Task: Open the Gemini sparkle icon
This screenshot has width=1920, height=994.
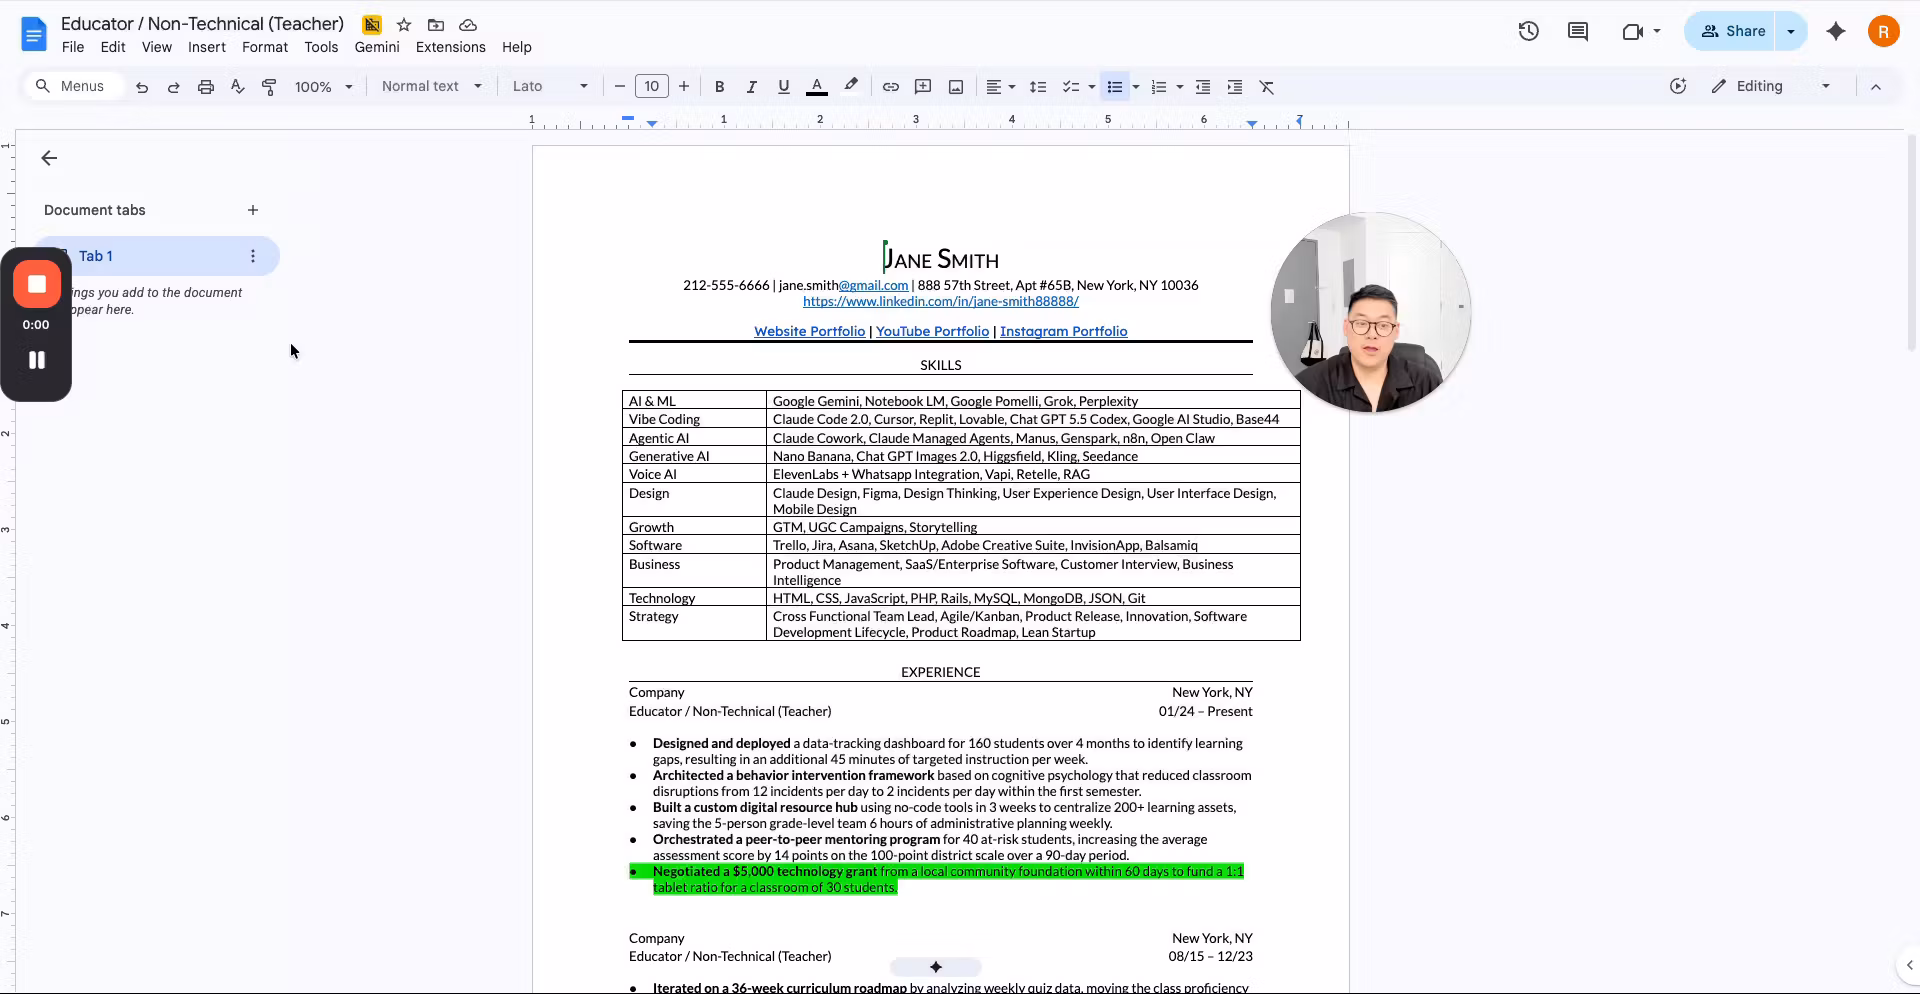Action: pyautogui.click(x=1836, y=31)
